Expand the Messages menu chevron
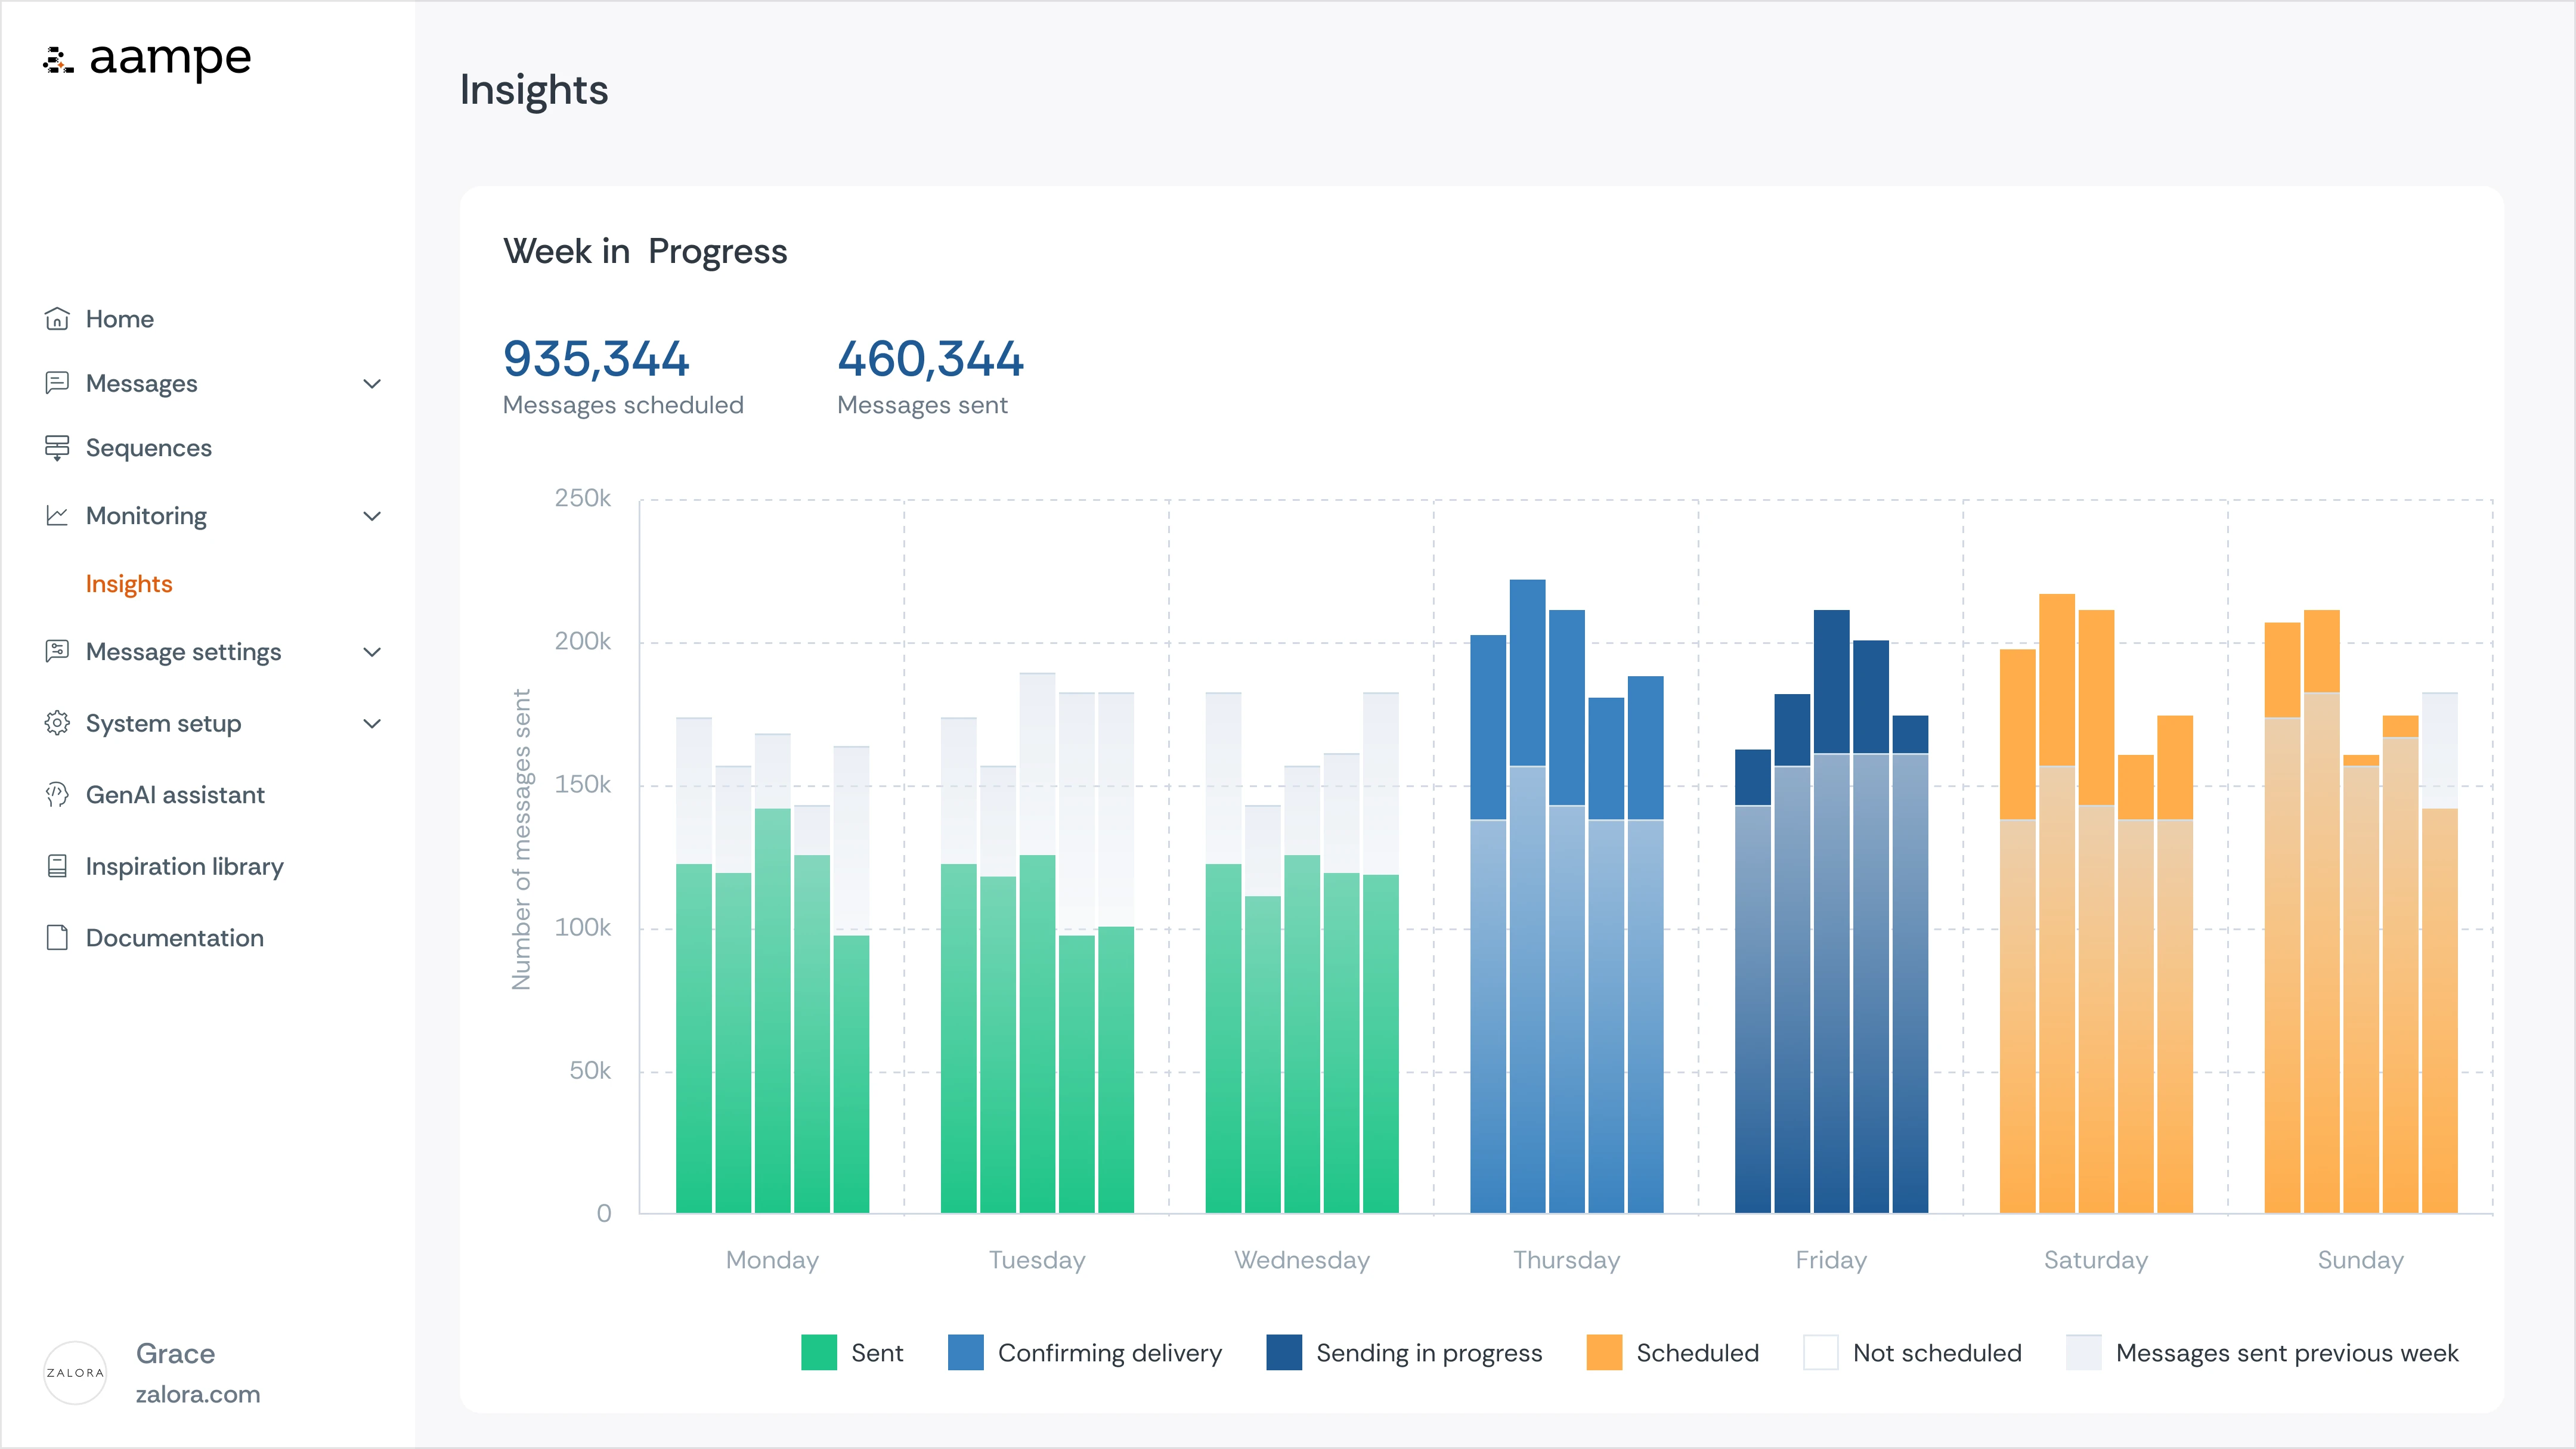2576x1449 pixels. pos(372,384)
